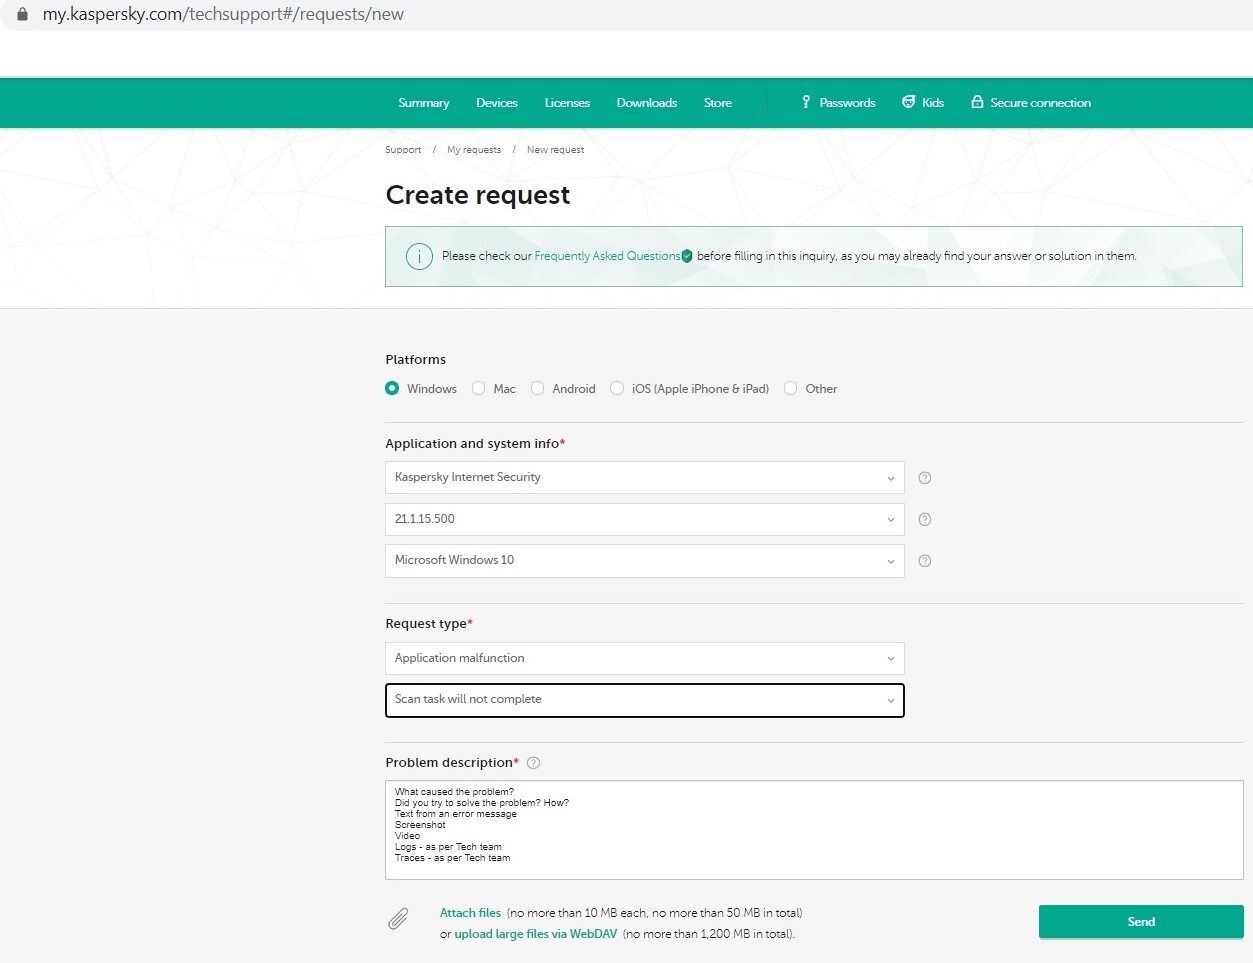Select the iOS (Apple iPhone & iPad) option
Viewport: 1253px width, 963px height.
617,388
